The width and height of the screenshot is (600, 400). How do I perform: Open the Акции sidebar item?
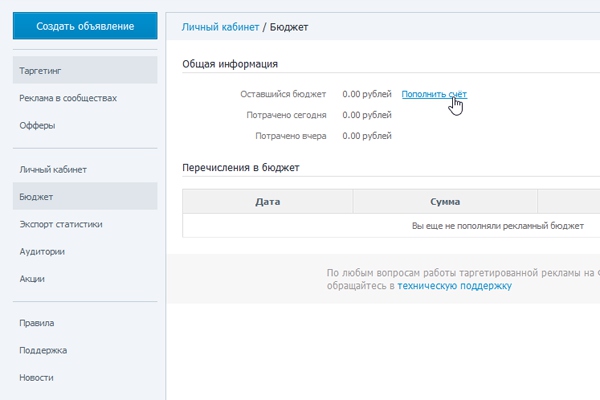[x=32, y=278]
